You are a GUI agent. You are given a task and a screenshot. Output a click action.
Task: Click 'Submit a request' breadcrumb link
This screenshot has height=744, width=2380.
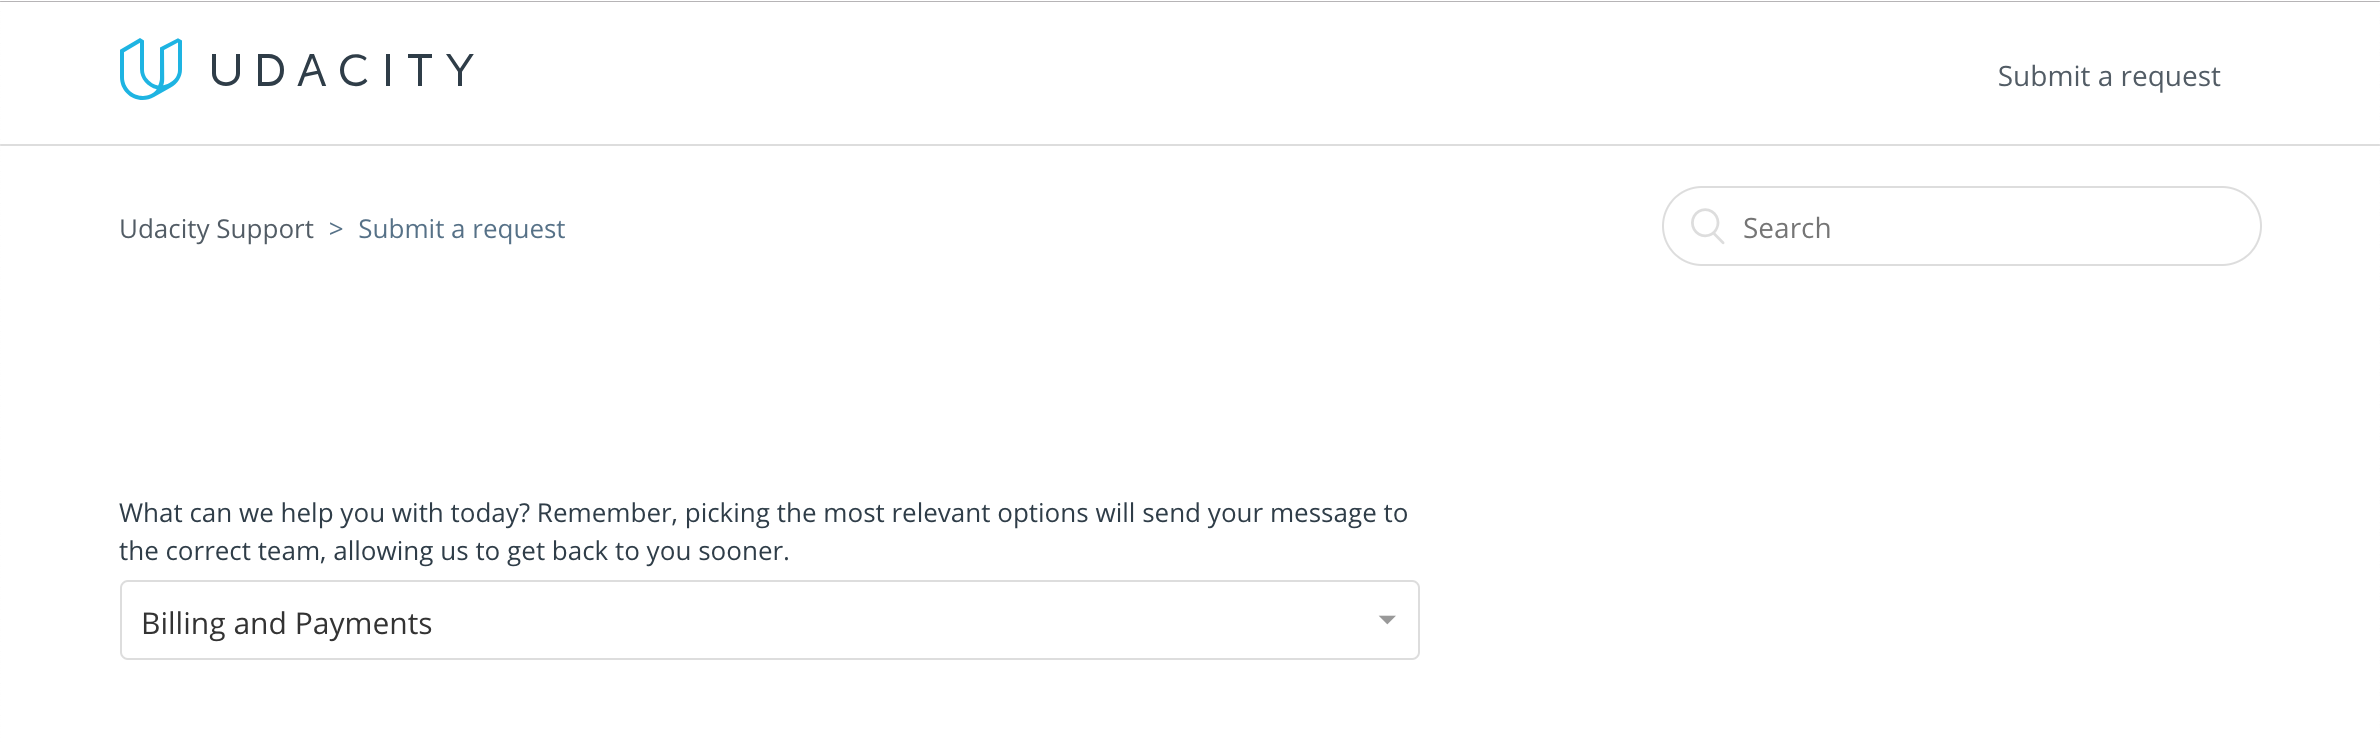(x=461, y=229)
